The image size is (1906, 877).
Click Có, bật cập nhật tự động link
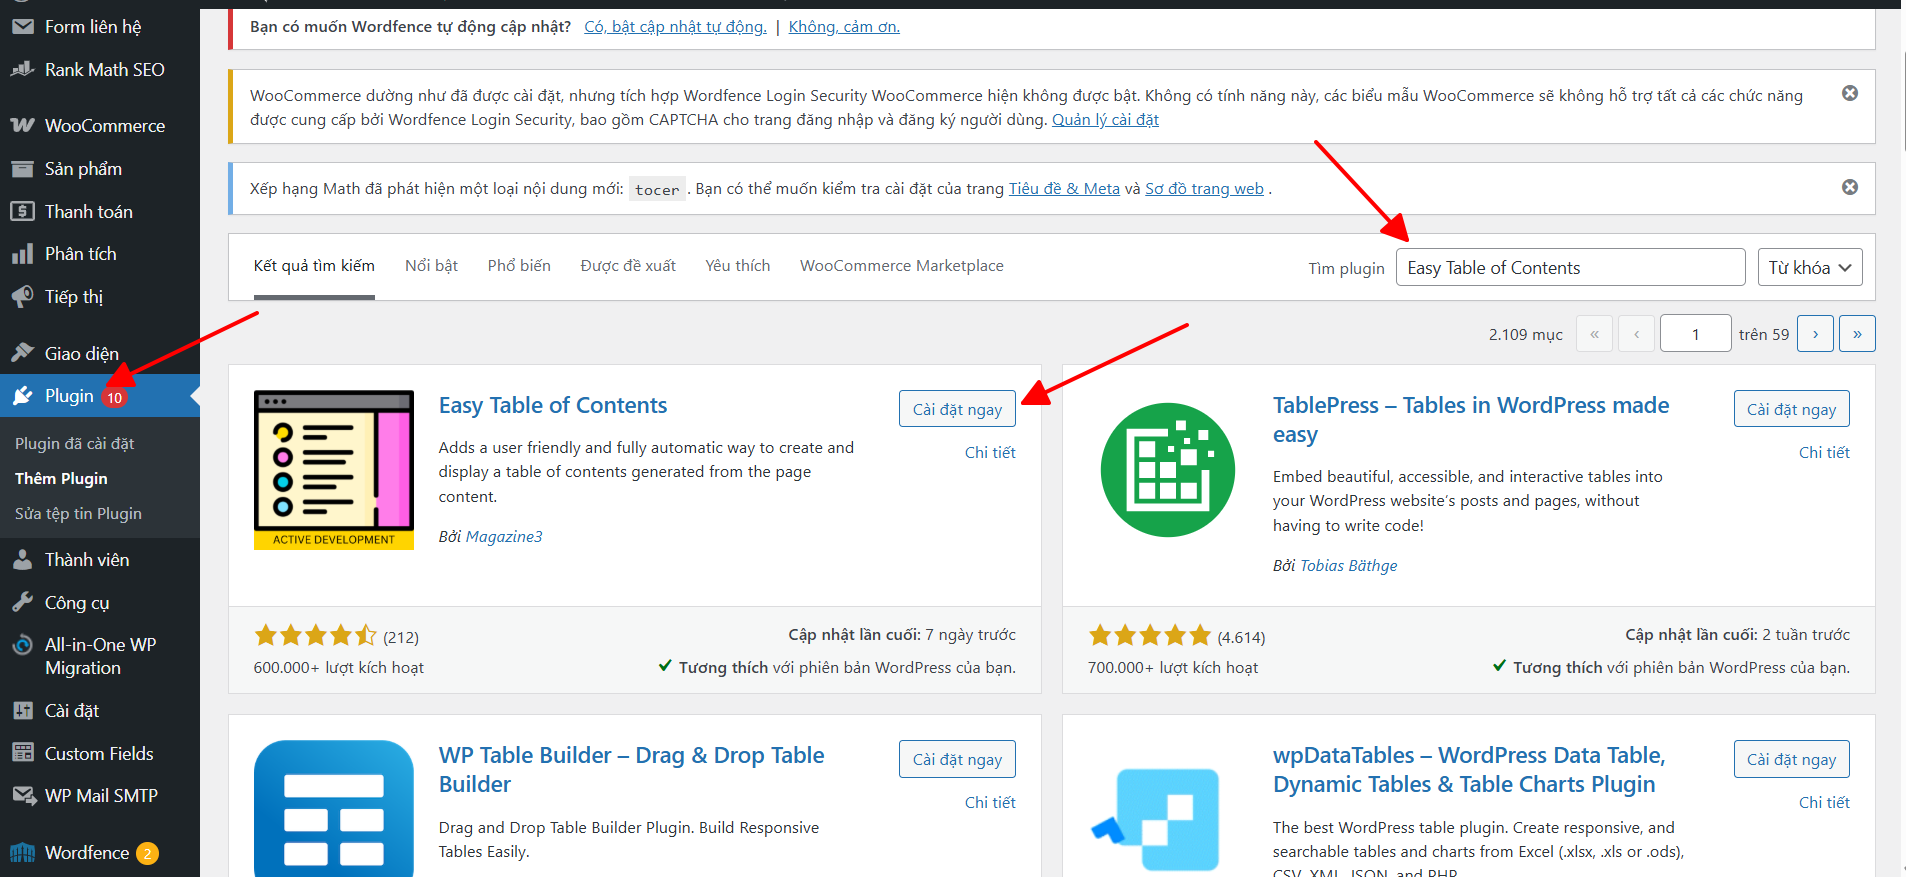coord(675,27)
